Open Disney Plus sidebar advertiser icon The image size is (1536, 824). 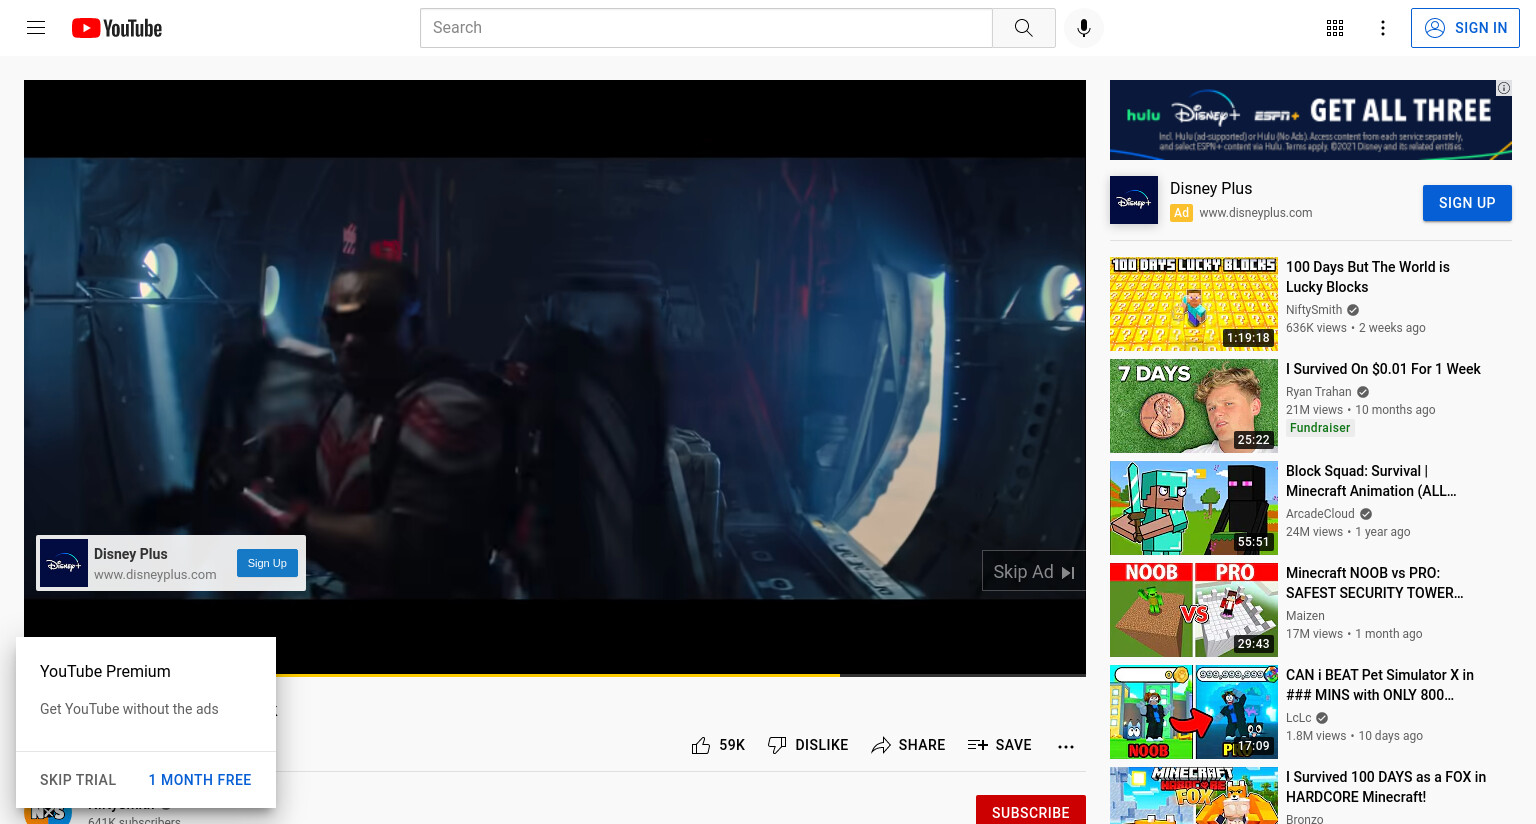click(x=1134, y=200)
